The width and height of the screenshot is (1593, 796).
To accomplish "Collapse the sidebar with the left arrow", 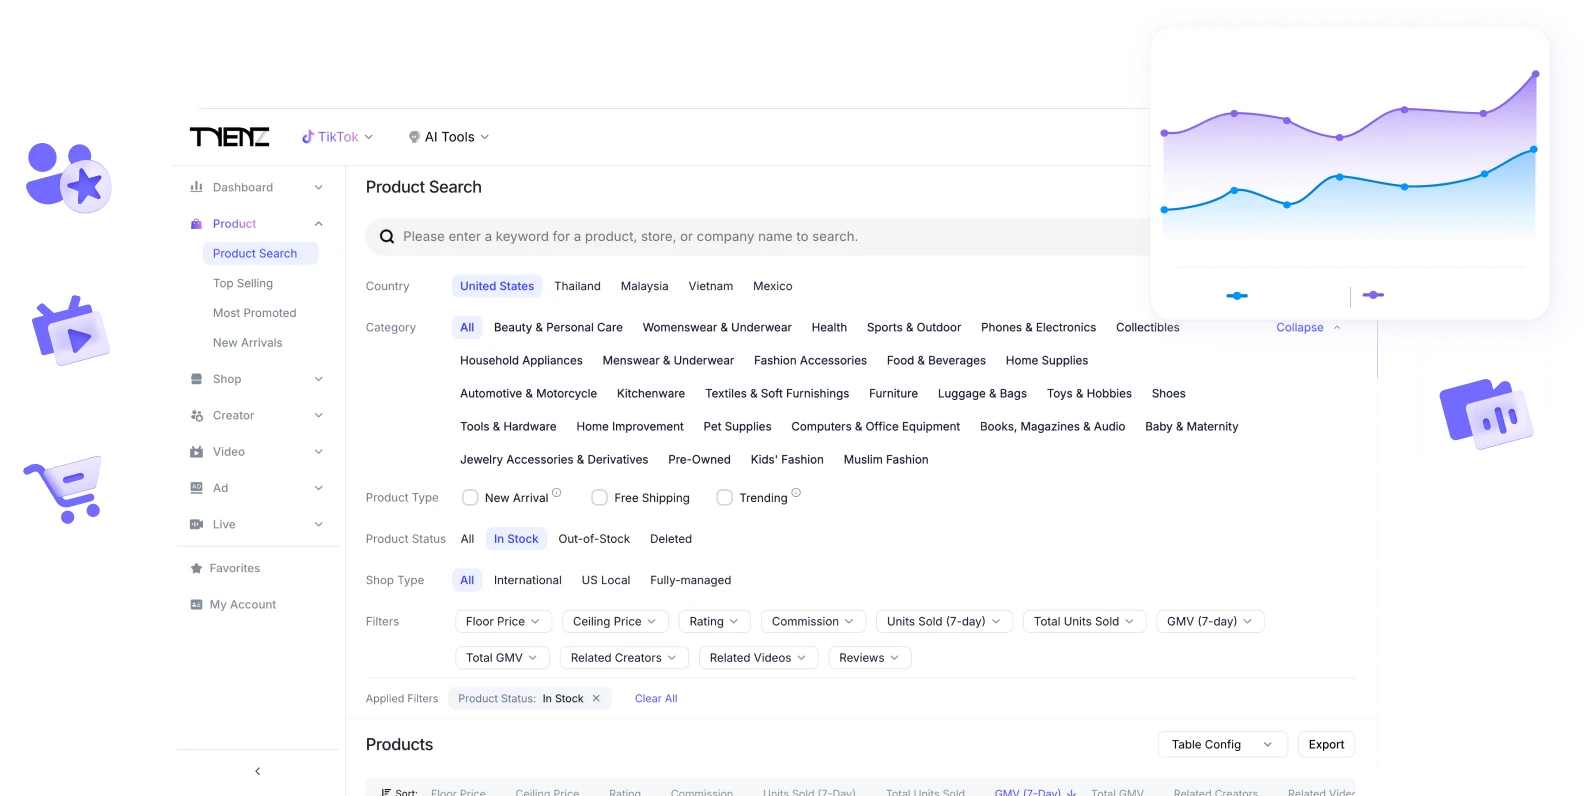I will (257, 771).
